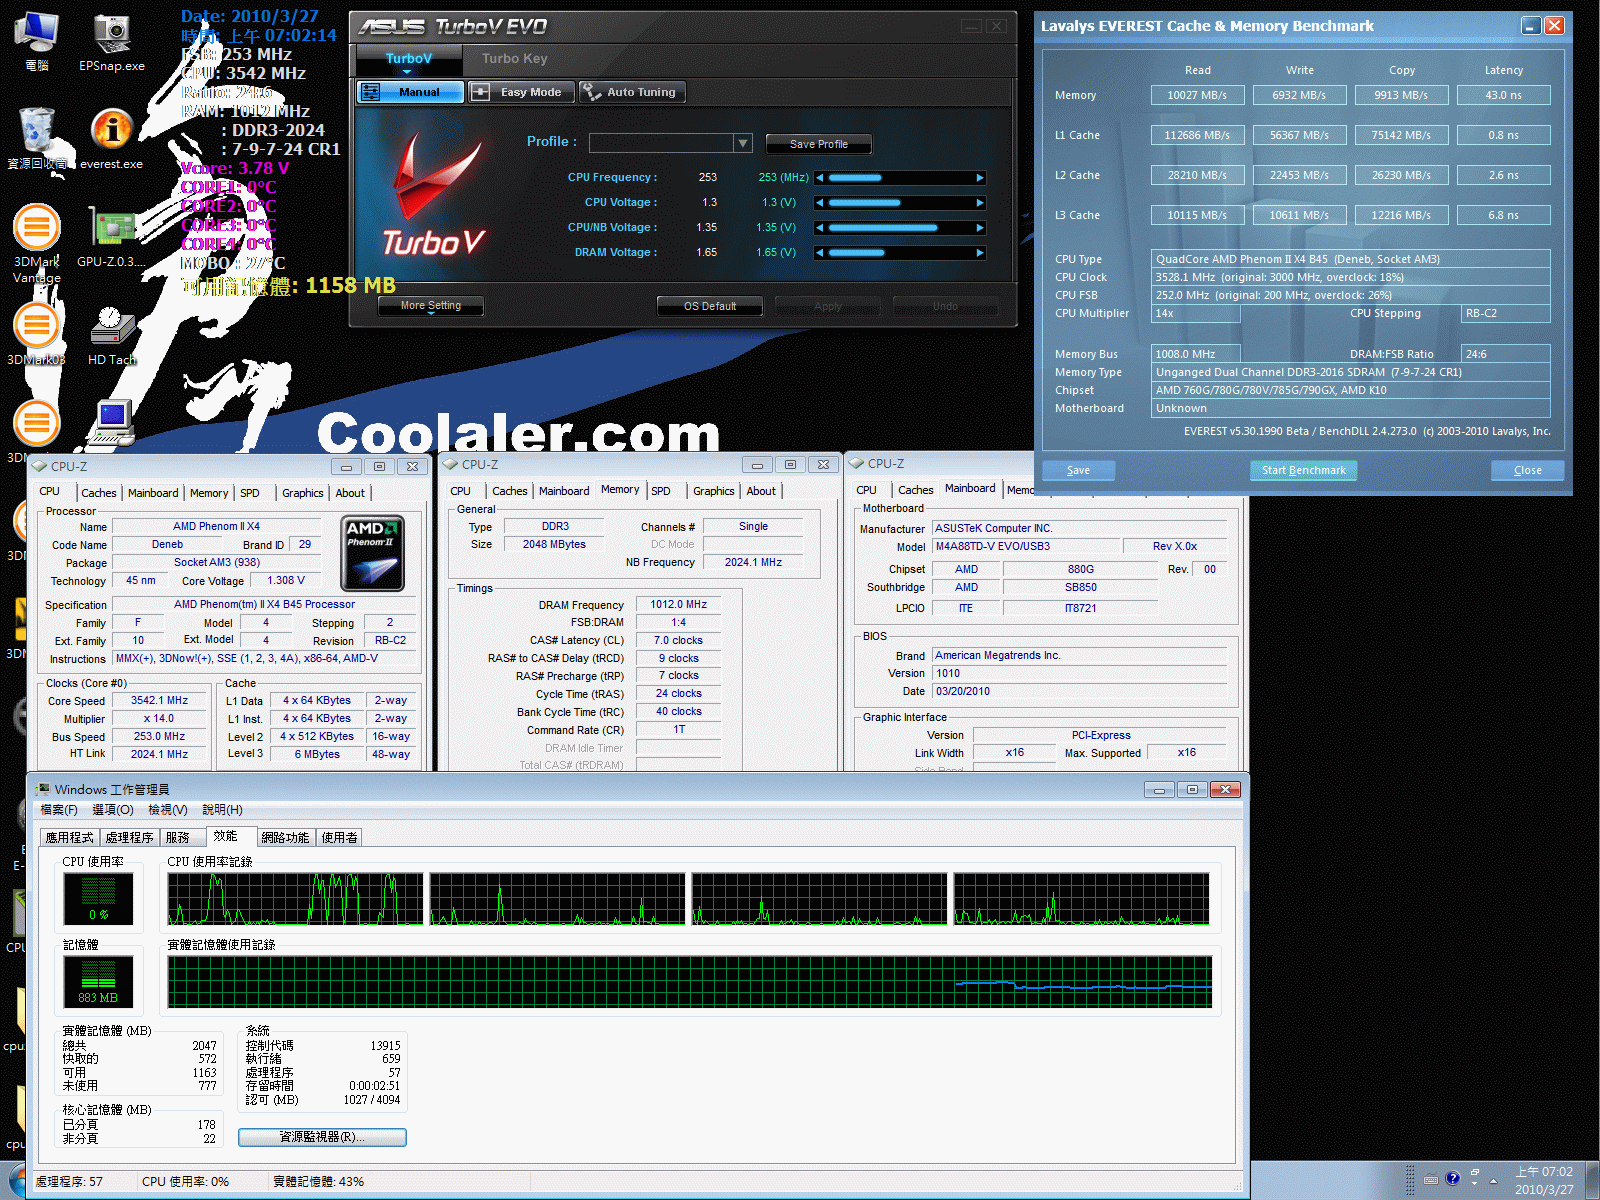Select Mainboard tab in CPU-Z Memory window

coord(564,491)
